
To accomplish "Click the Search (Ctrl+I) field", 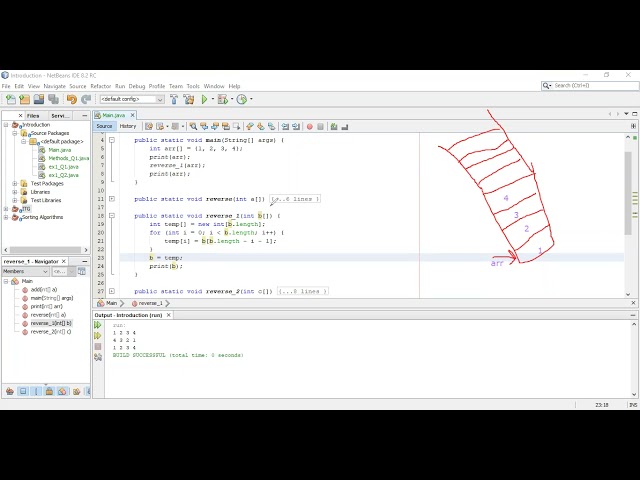I will click(590, 86).
